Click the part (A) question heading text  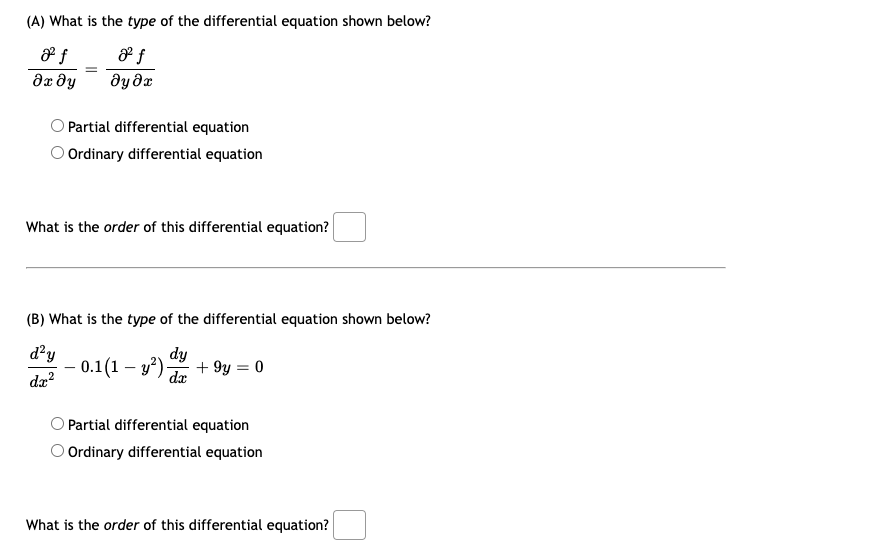pyautogui.click(x=228, y=22)
